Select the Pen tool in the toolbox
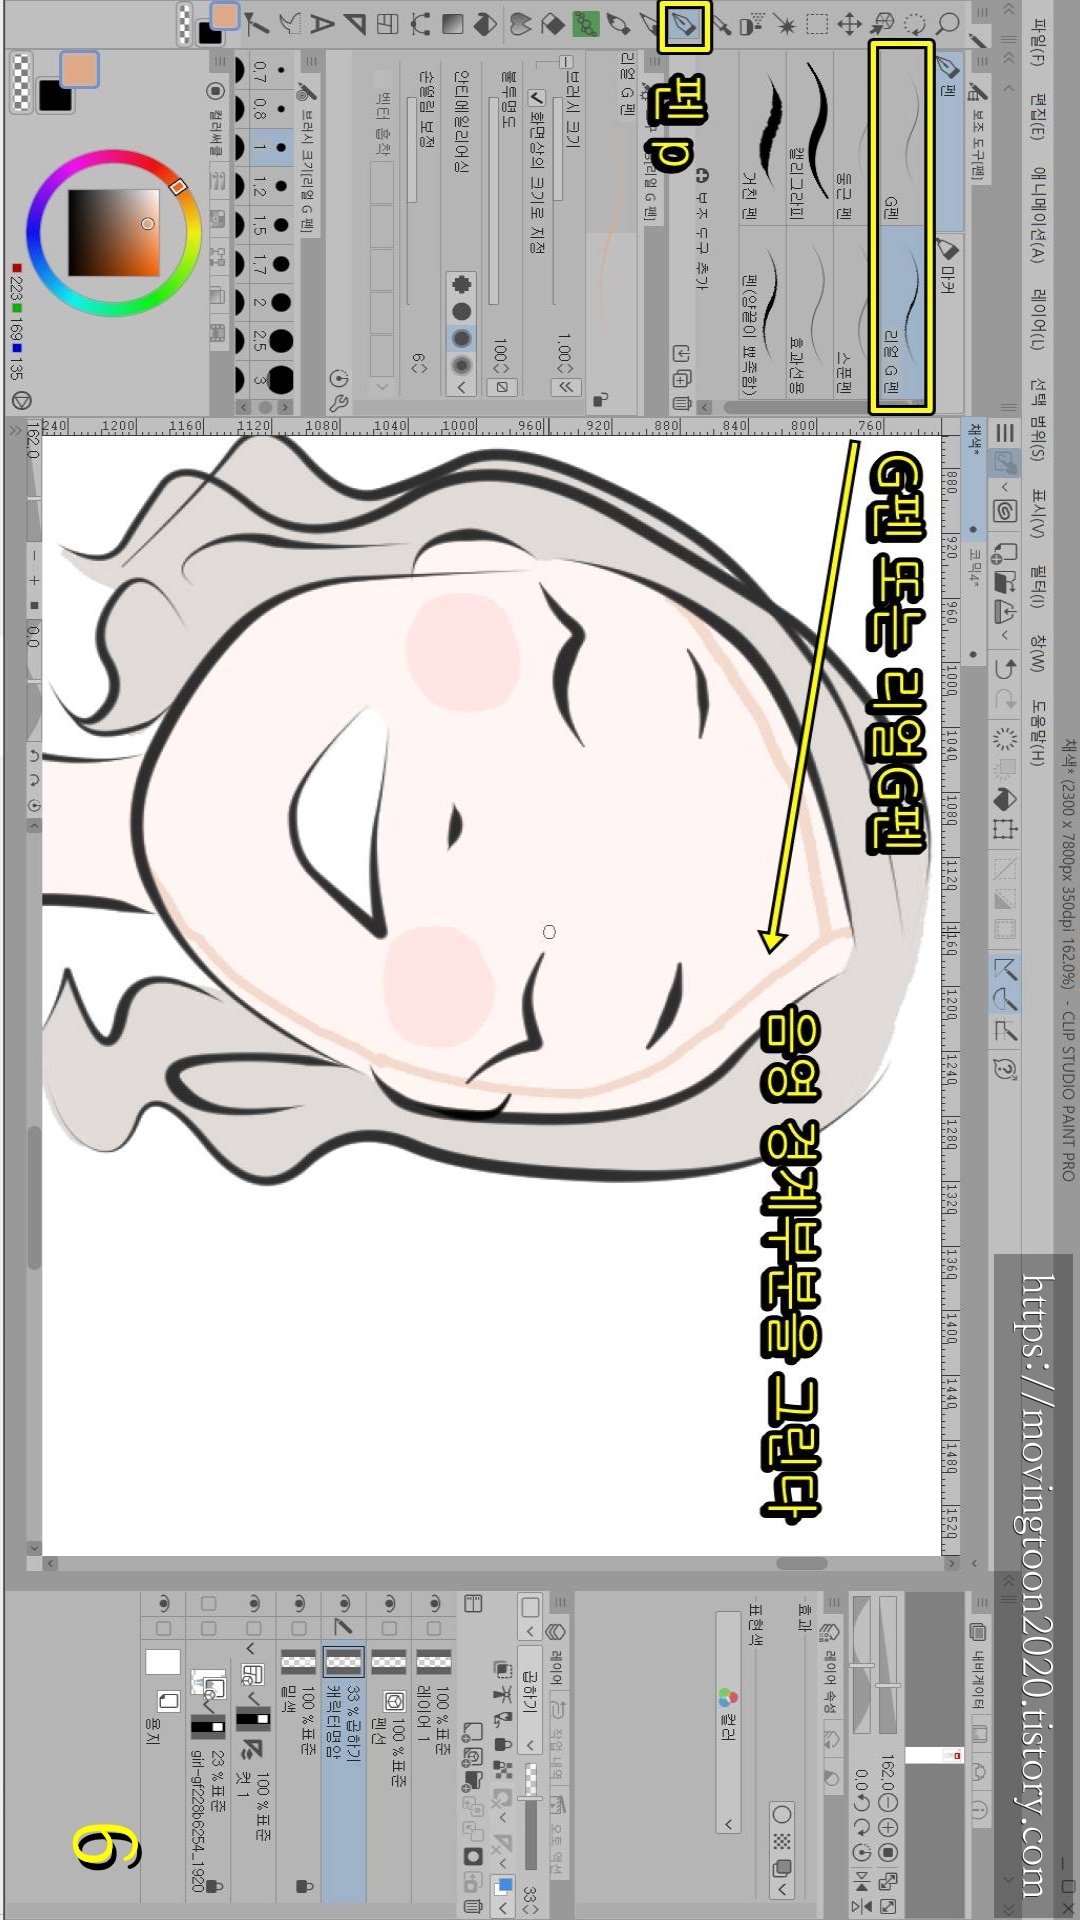This screenshot has height=1920, width=1080. point(684,25)
